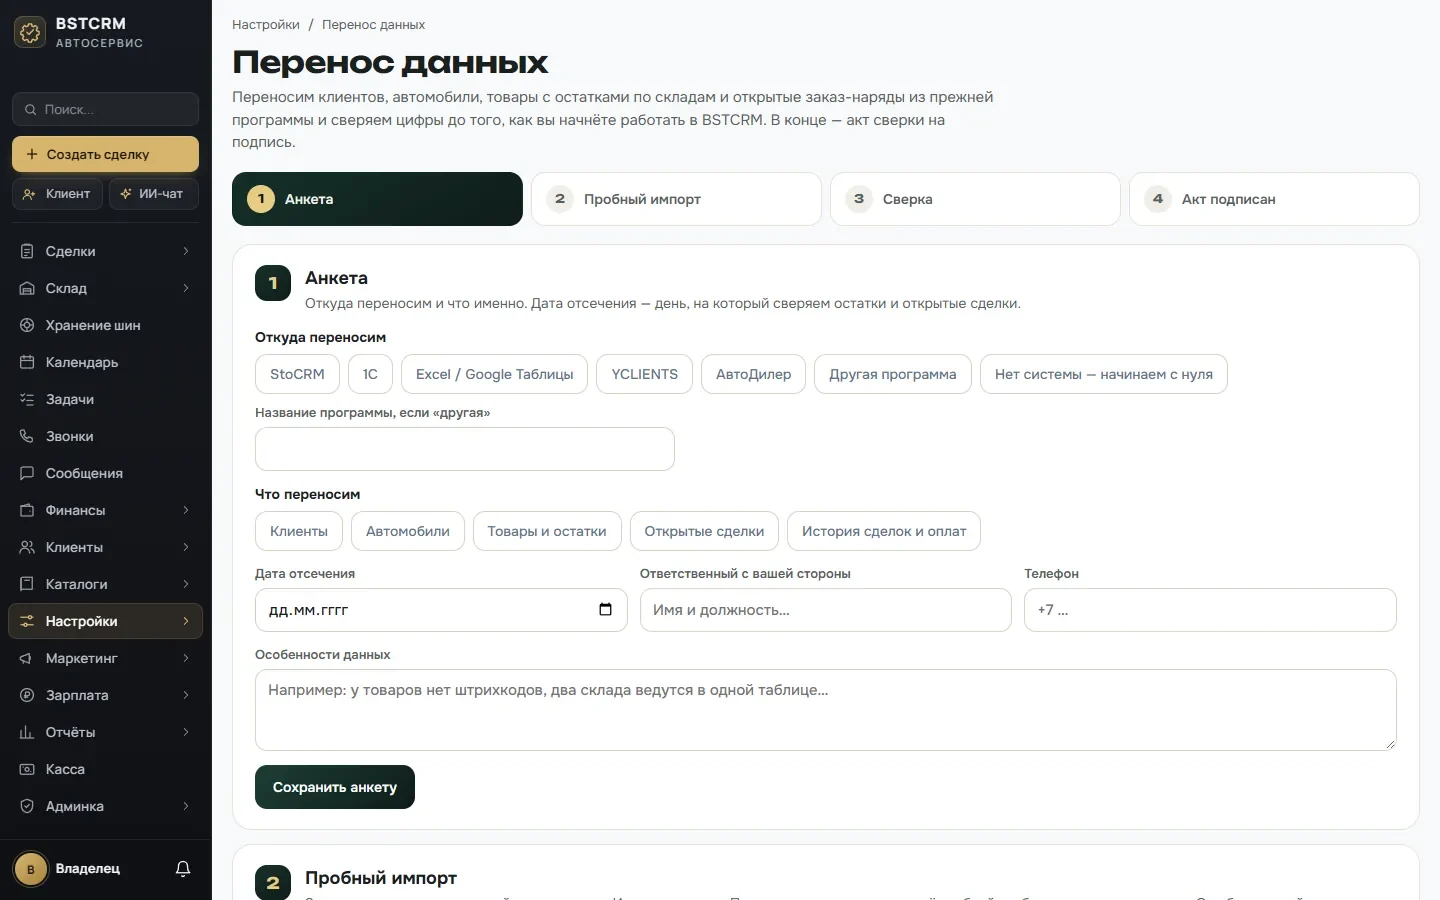Viewport: 1440px width, 900px height.
Task: Expand the Клиенты sidebar chevron
Action: click(x=186, y=547)
